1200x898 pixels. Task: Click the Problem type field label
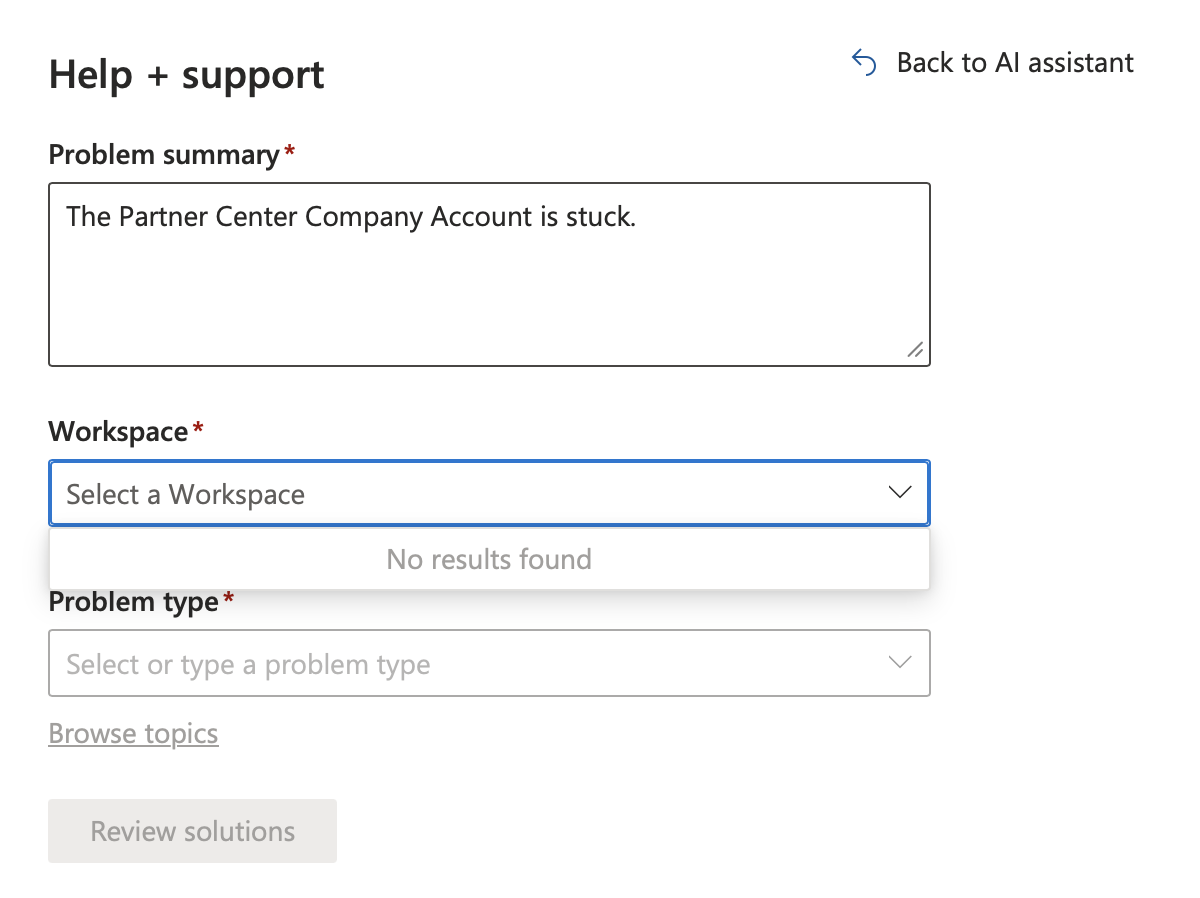(x=133, y=602)
